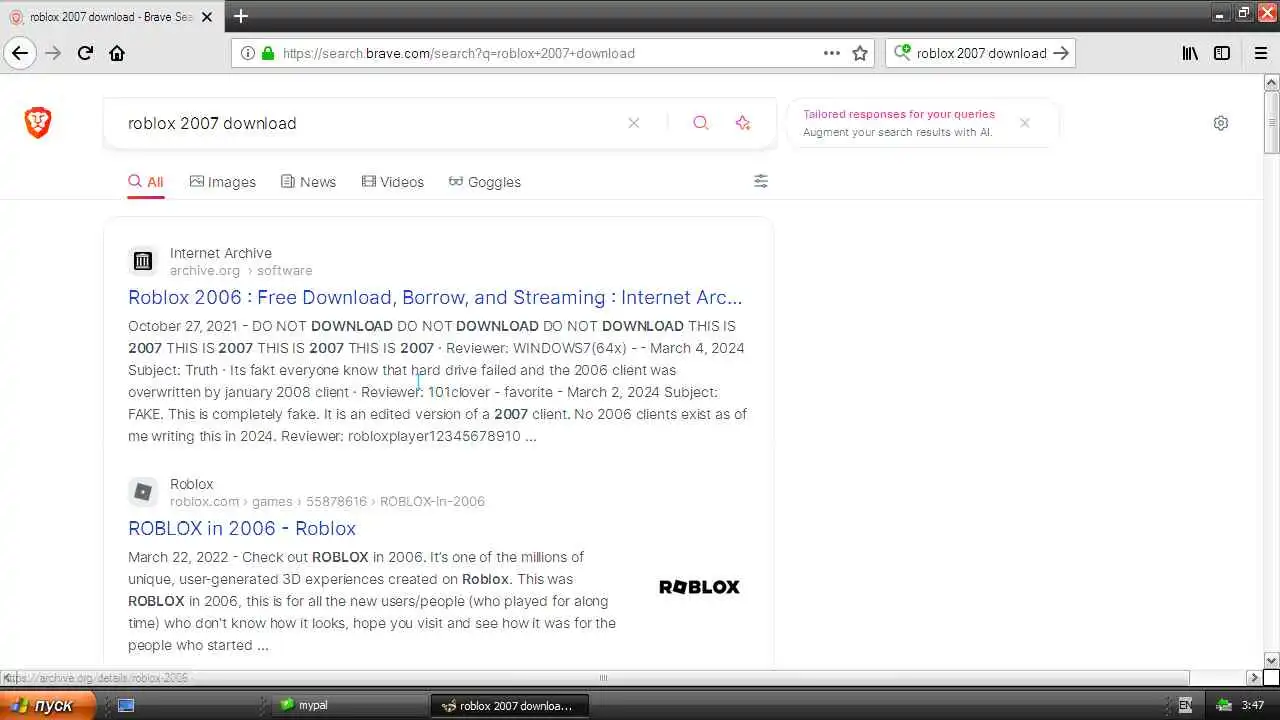The width and height of the screenshot is (1280, 720).
Task: Open a new tab with plus button
Action: click(241, 16)
